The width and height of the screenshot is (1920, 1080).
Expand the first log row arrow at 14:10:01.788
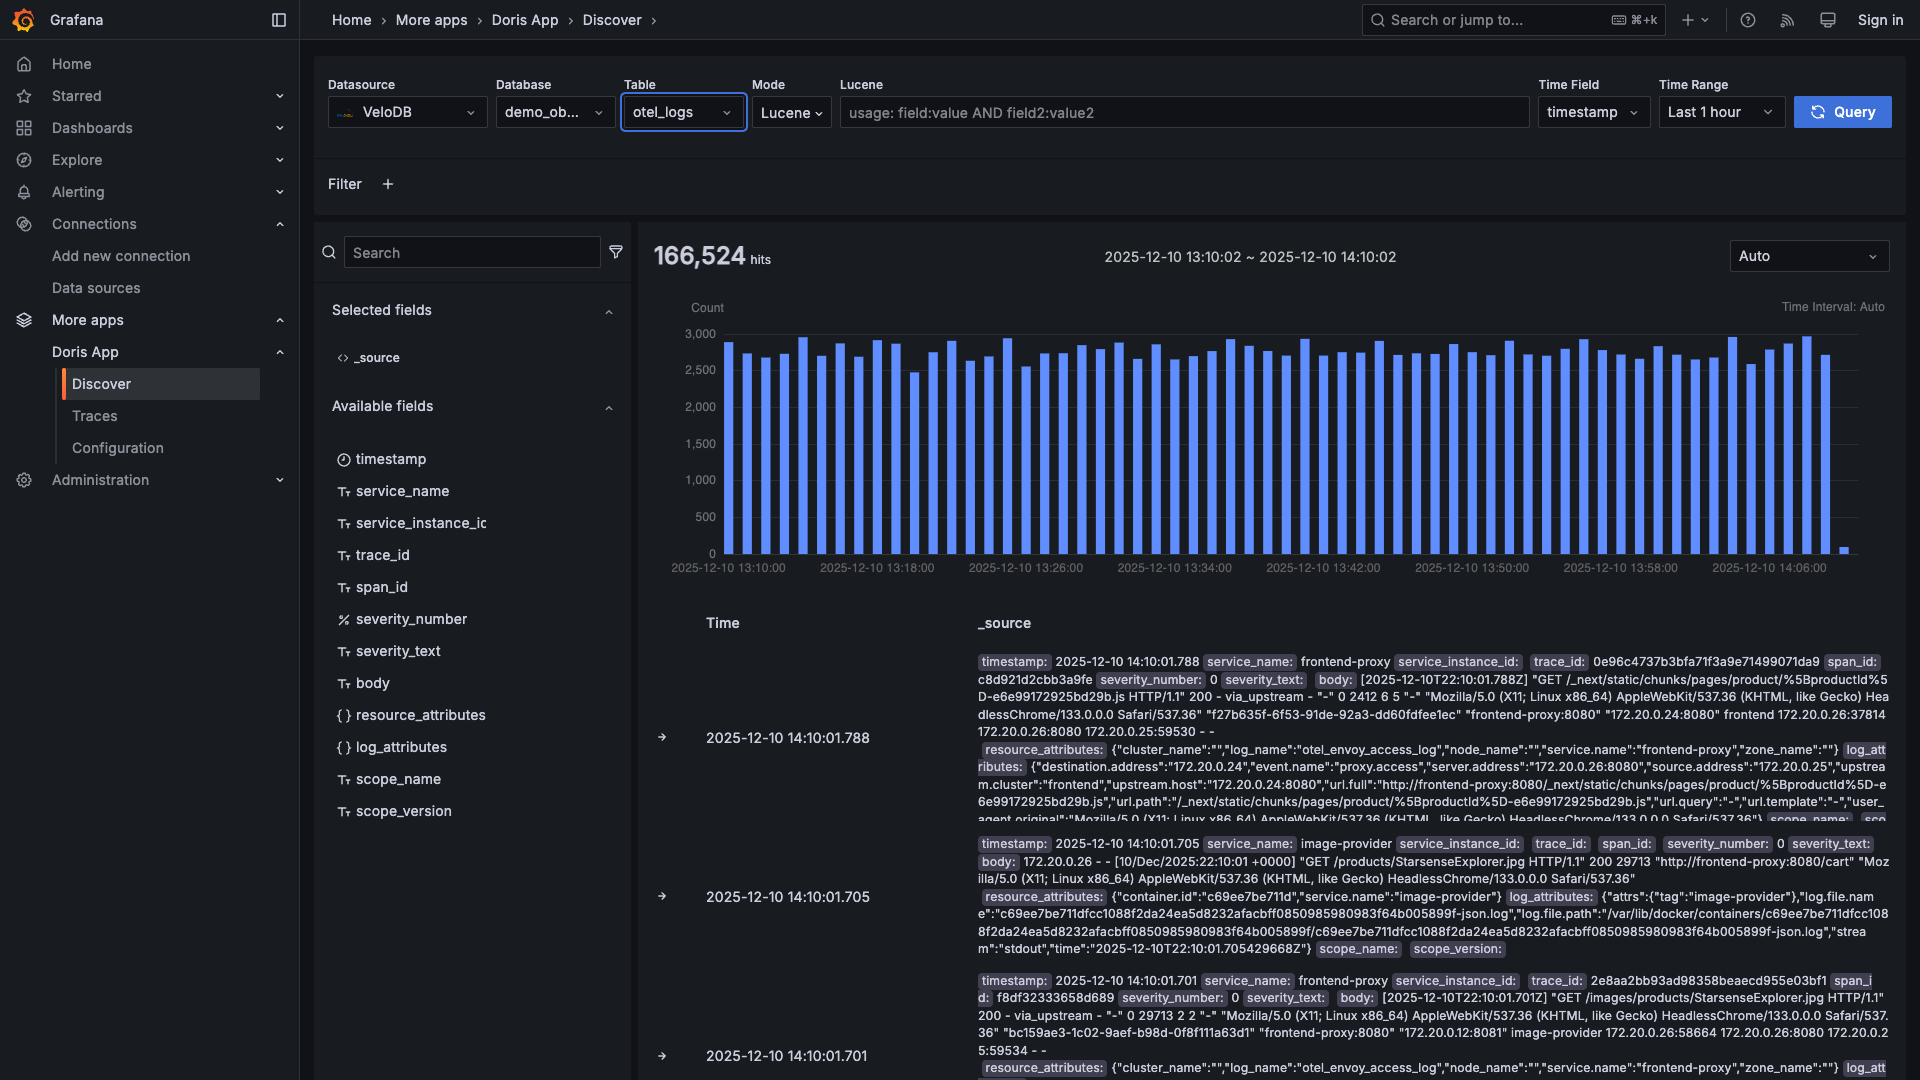661,737
